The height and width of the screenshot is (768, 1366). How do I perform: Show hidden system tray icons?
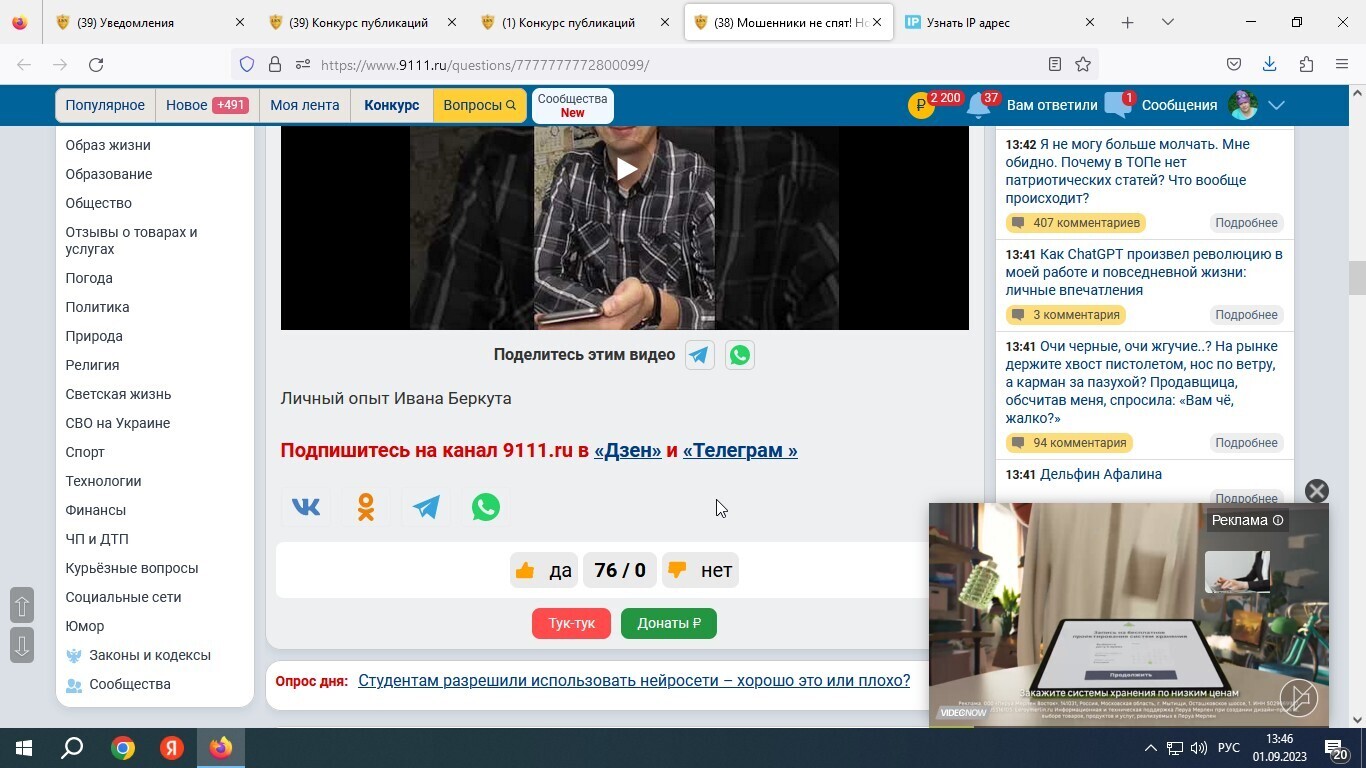1150,748
